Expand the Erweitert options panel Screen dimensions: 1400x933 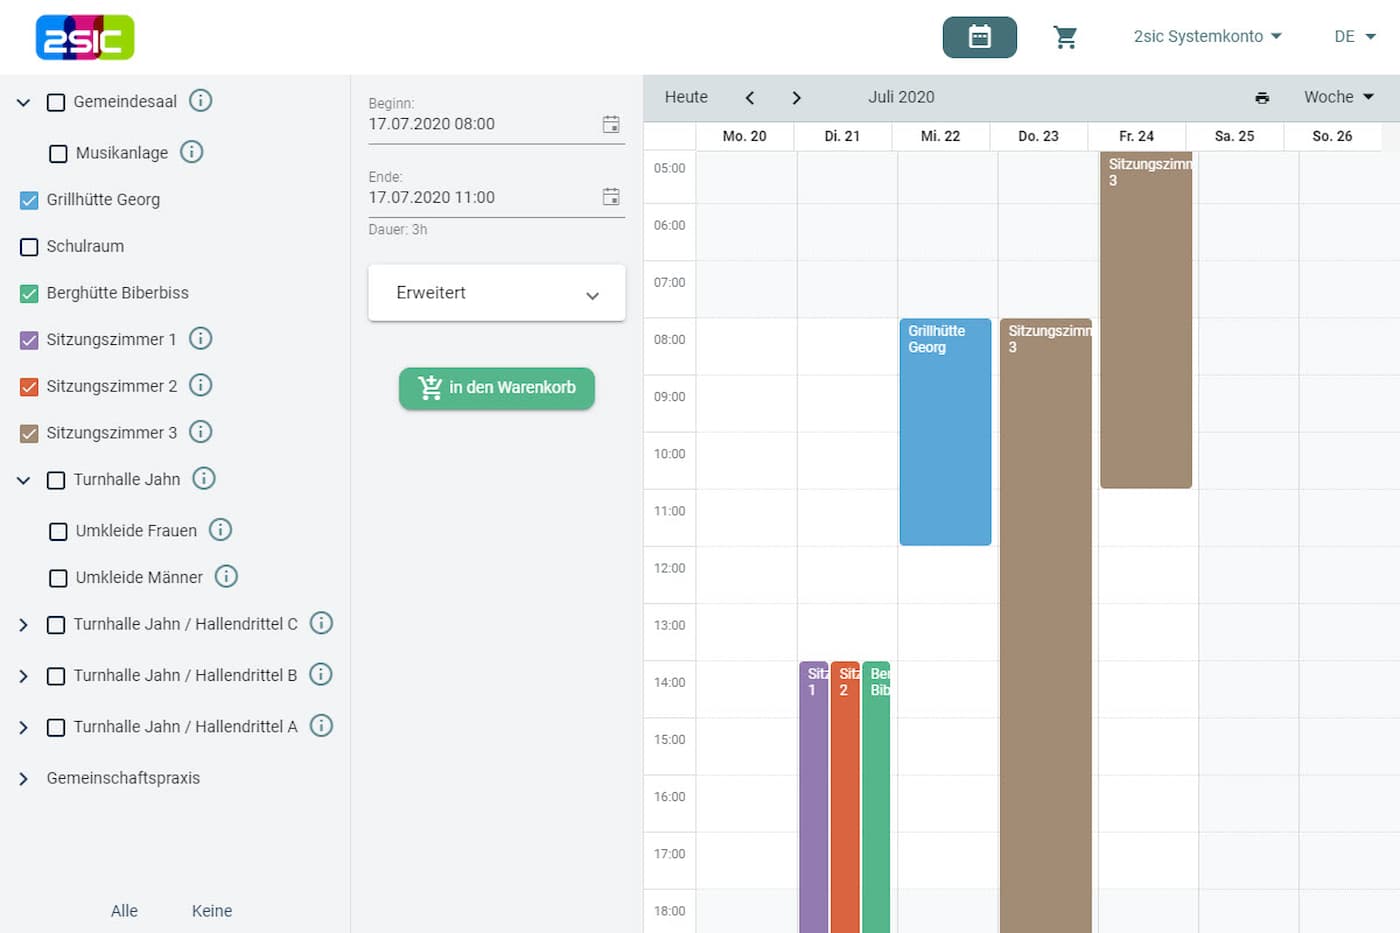(496, 293)
